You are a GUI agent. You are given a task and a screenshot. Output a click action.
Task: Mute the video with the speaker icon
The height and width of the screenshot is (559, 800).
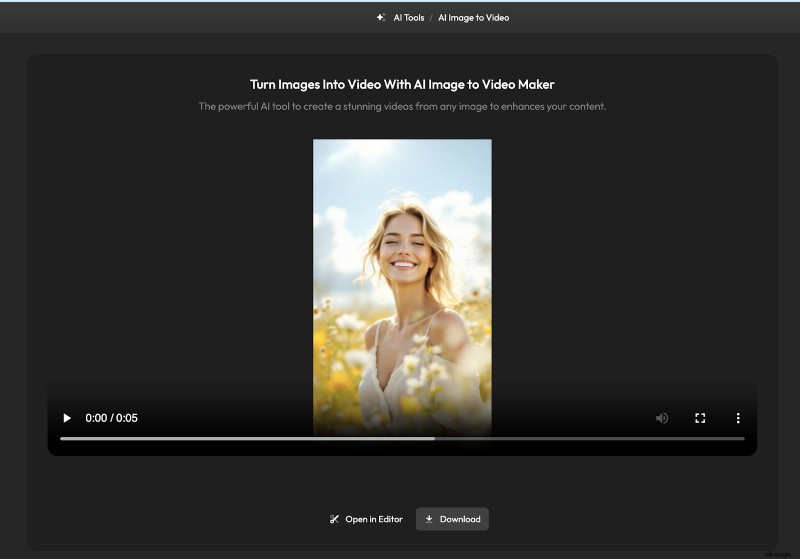[662, 418]
